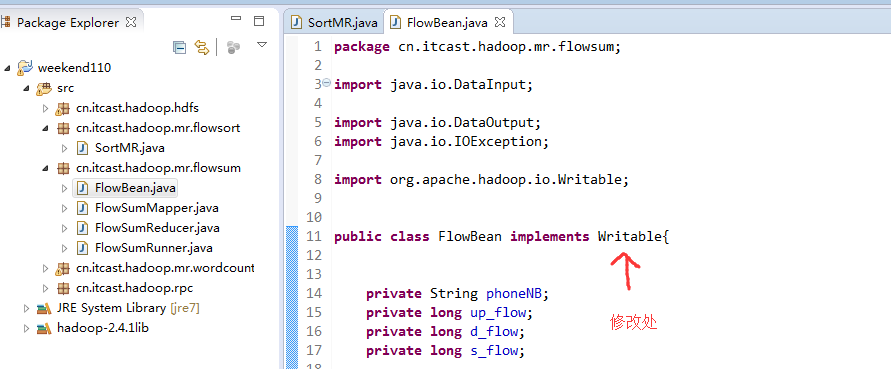Close the FlowBean.java editor tab

click(500, 22)
